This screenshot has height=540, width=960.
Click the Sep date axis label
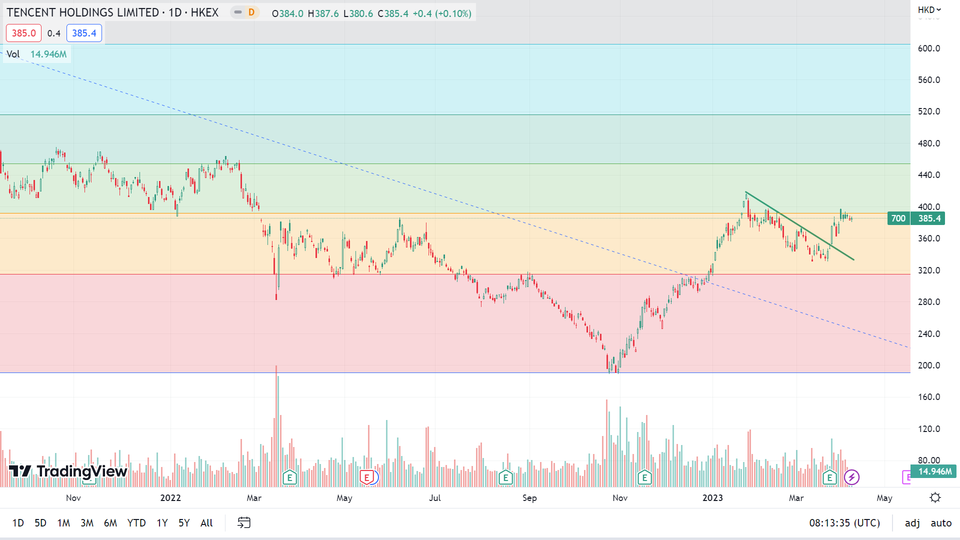pos(529,498)
